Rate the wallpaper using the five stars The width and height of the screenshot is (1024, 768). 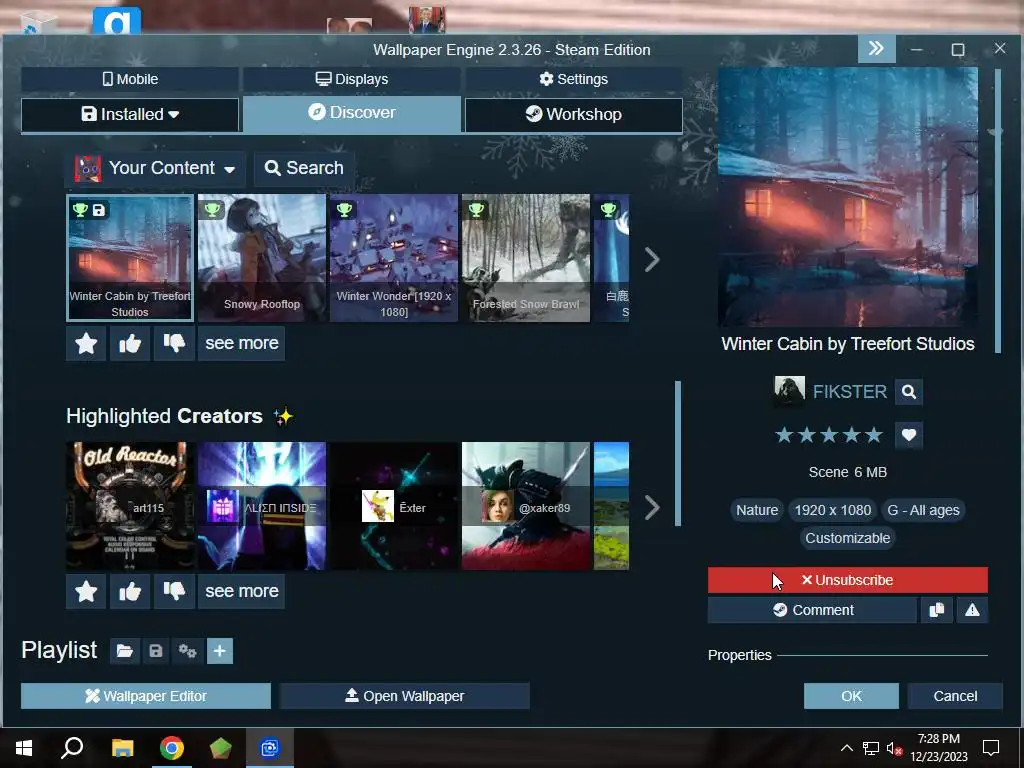click(x=829, y=435)
